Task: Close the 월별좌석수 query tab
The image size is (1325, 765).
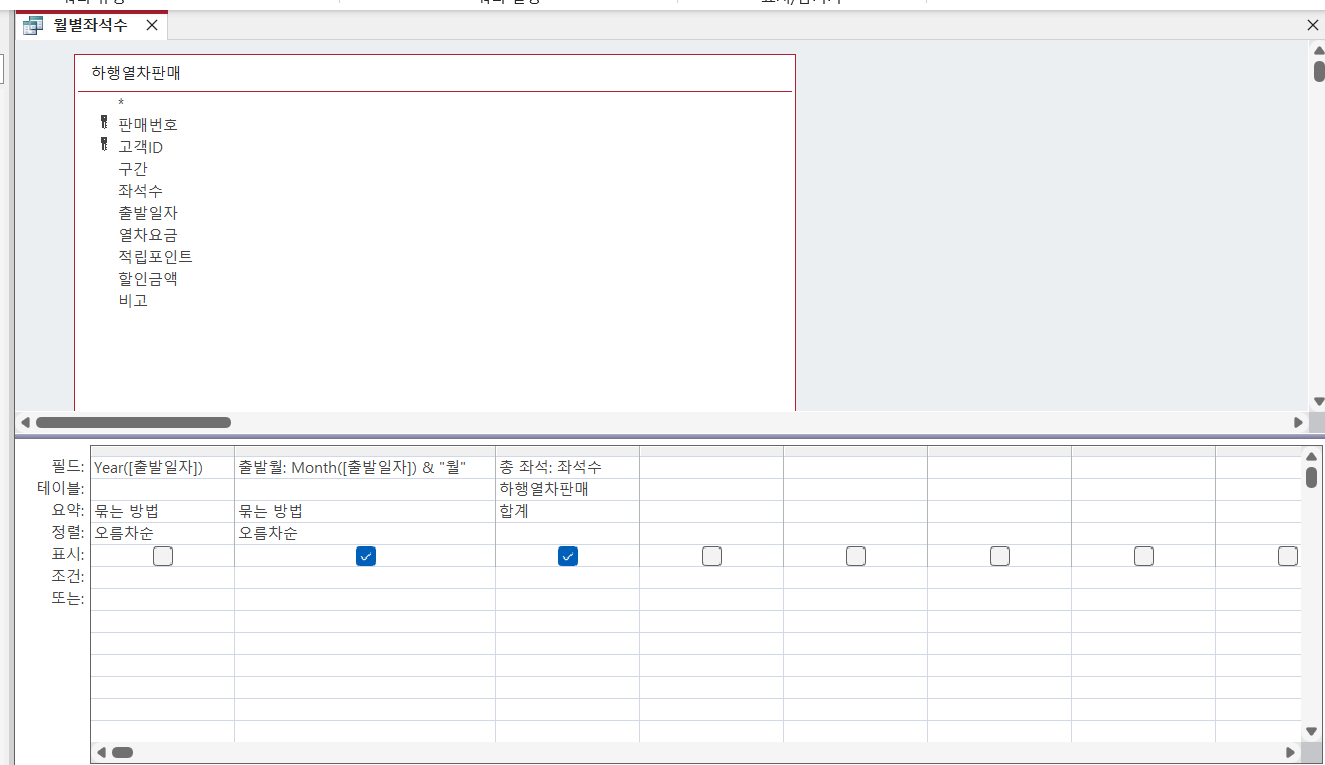Action: [151, 25]
